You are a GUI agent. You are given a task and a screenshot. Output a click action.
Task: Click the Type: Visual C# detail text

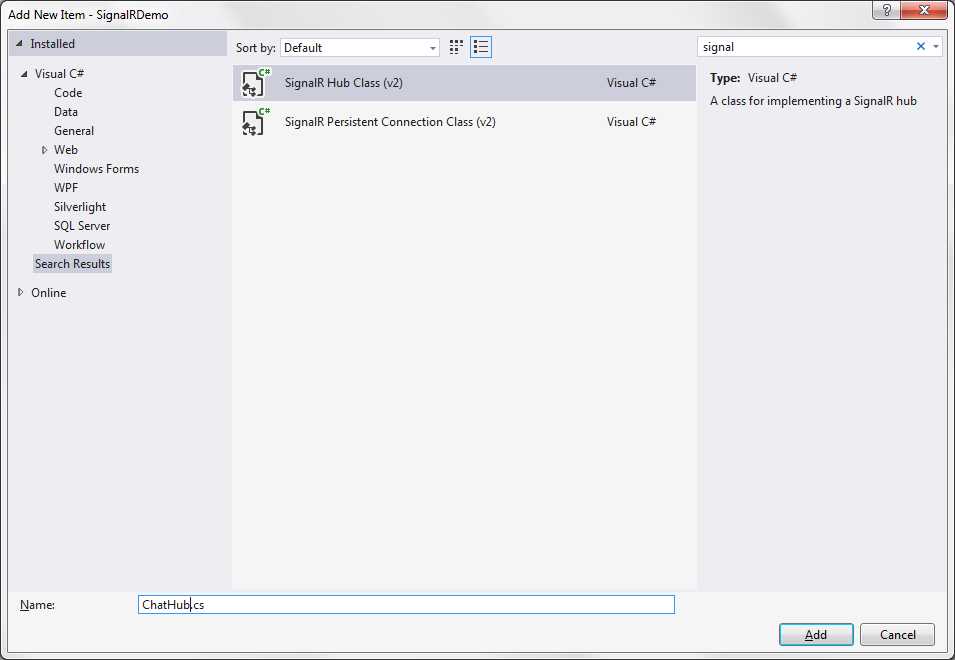(x=753, y=78)
